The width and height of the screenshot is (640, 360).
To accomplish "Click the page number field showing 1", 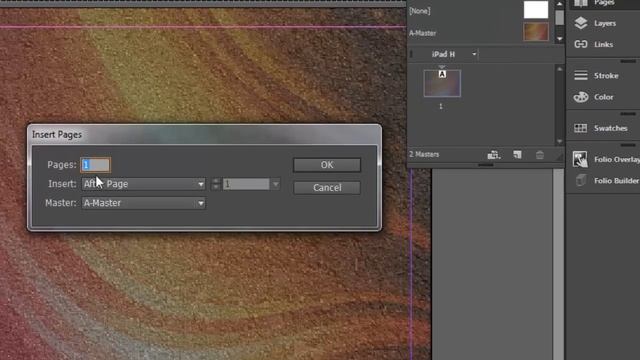I will click(246, 184).
